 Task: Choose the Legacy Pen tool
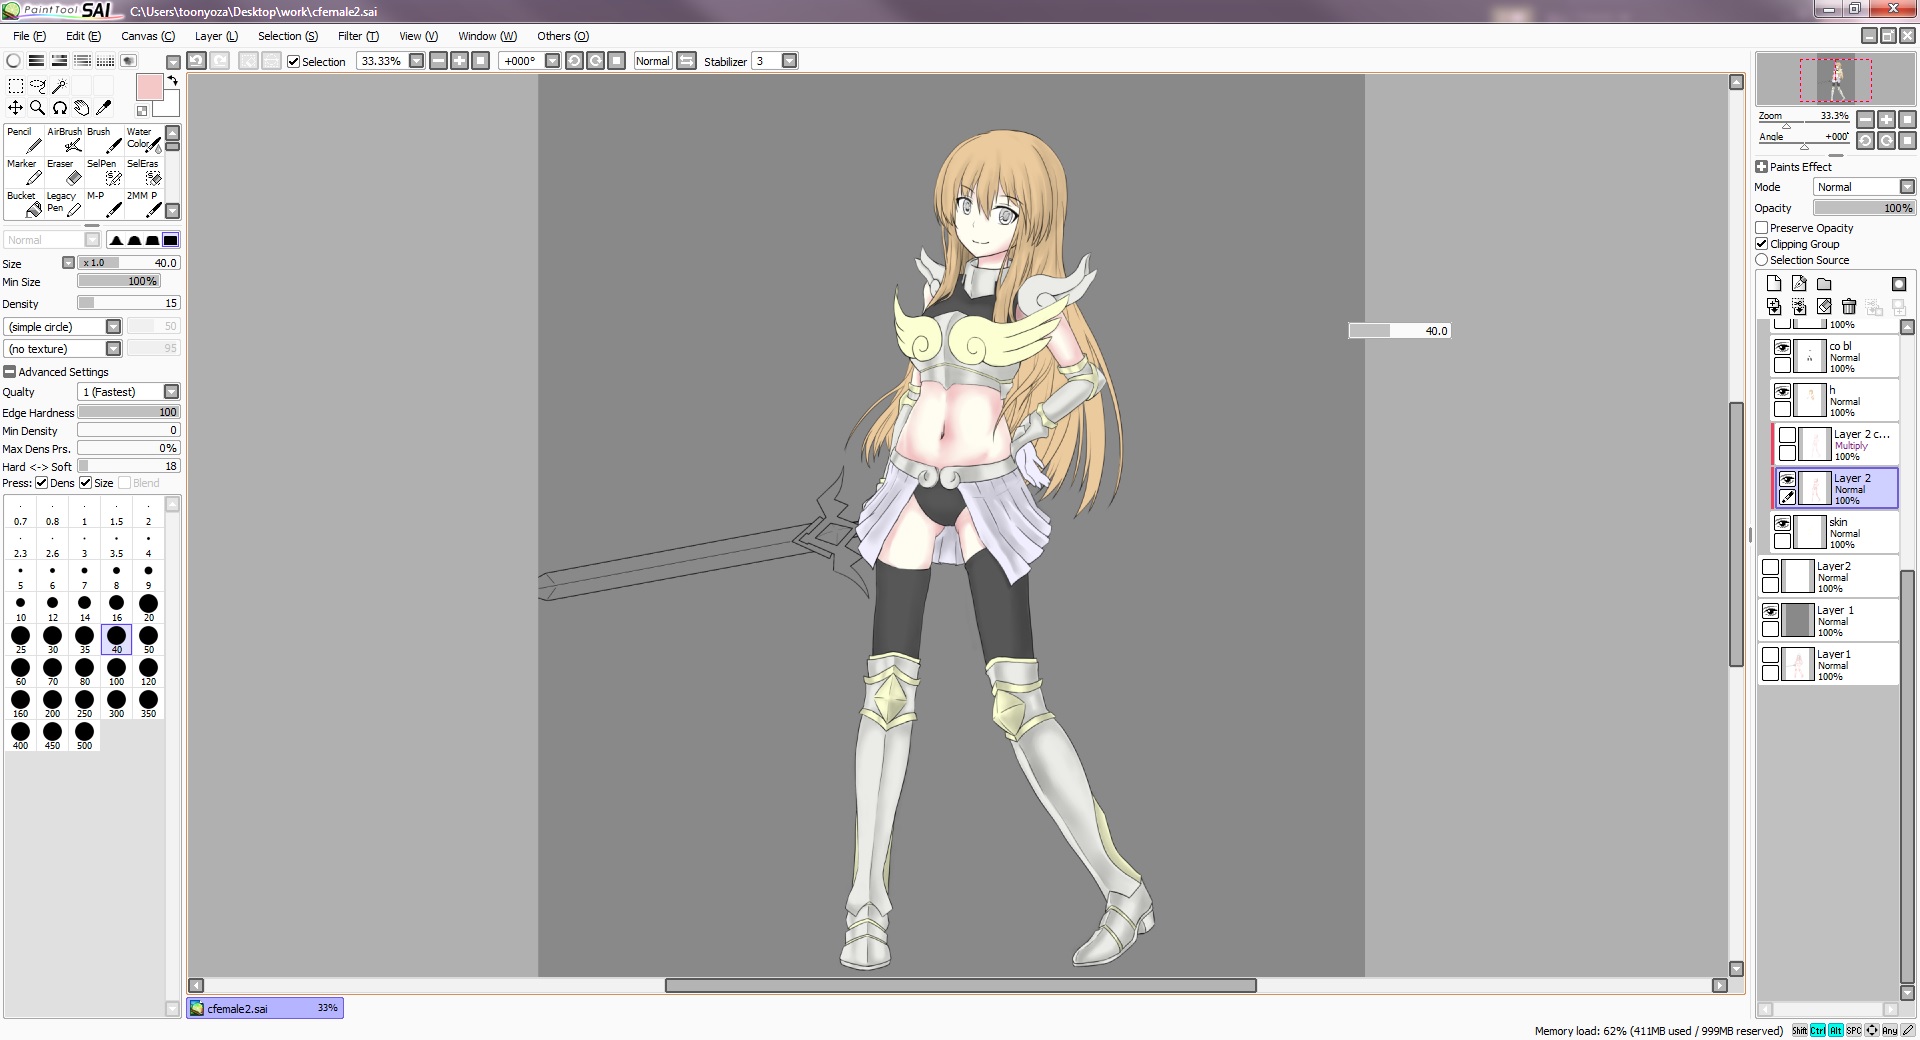(64, 204)
